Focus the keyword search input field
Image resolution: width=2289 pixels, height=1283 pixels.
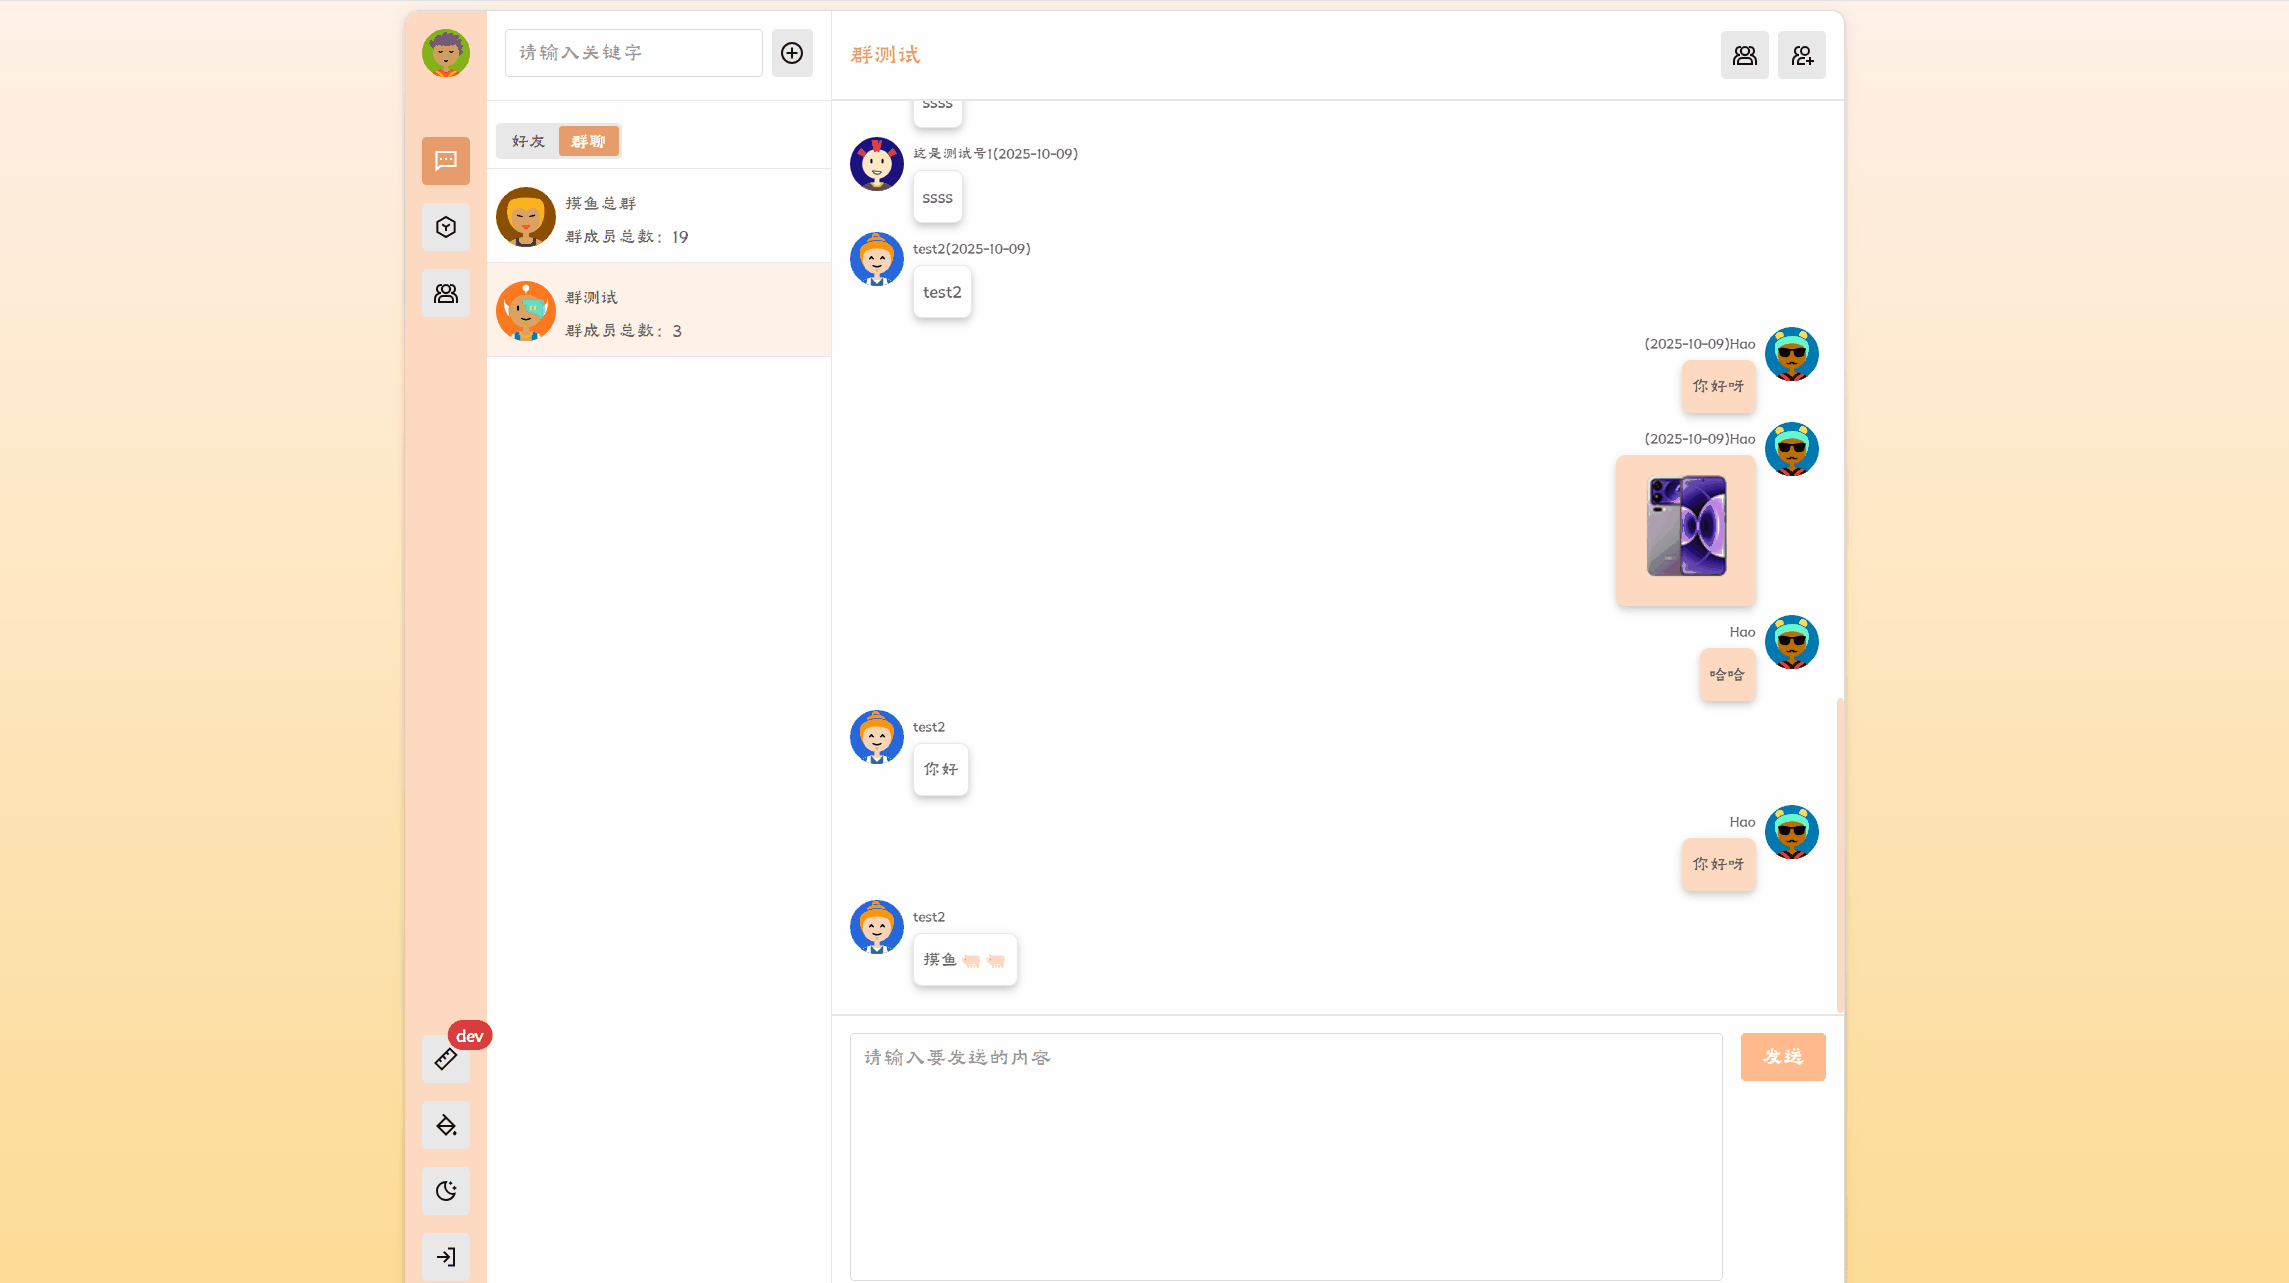pos(634,53)
